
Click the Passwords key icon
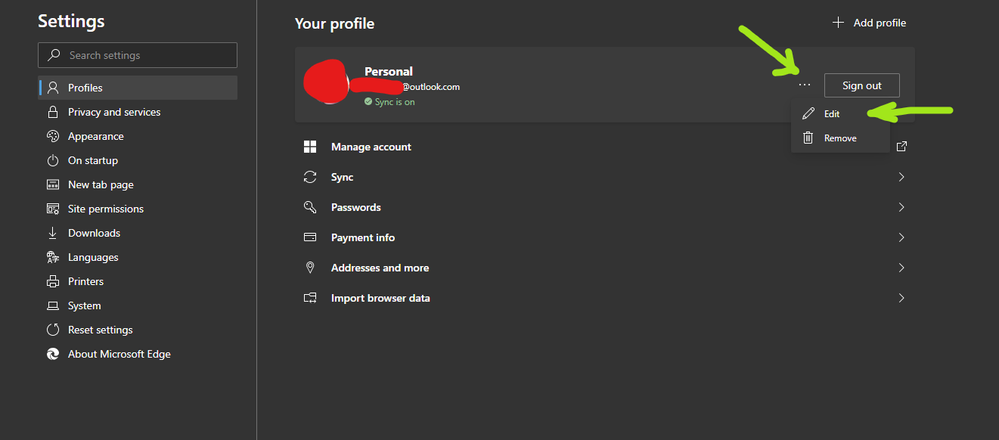point(310,207)
